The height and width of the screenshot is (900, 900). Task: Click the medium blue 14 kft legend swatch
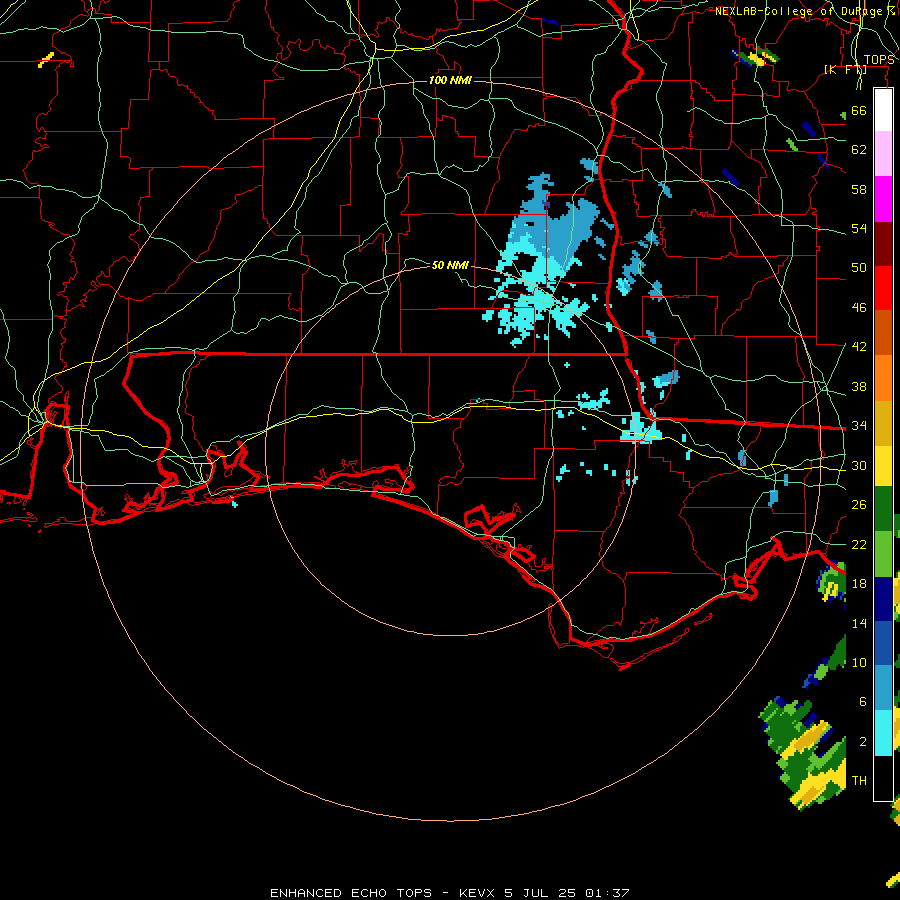click(x=883, y=643)
